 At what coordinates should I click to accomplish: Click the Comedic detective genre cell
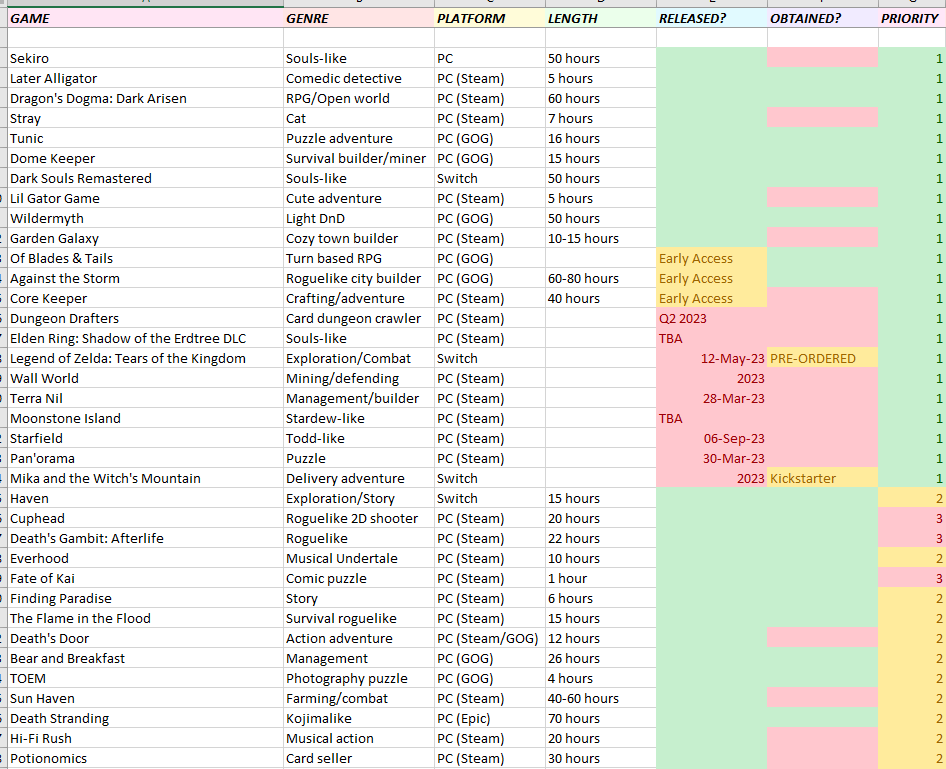359,78
